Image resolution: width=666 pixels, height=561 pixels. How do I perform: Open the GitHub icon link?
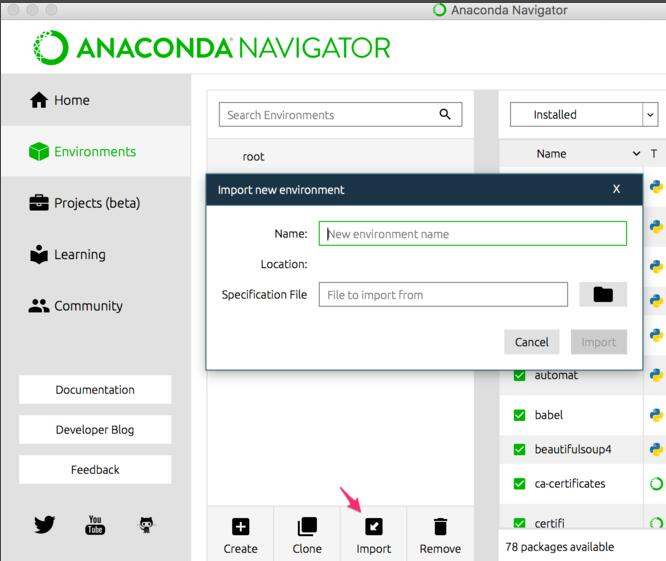point(147,524)
